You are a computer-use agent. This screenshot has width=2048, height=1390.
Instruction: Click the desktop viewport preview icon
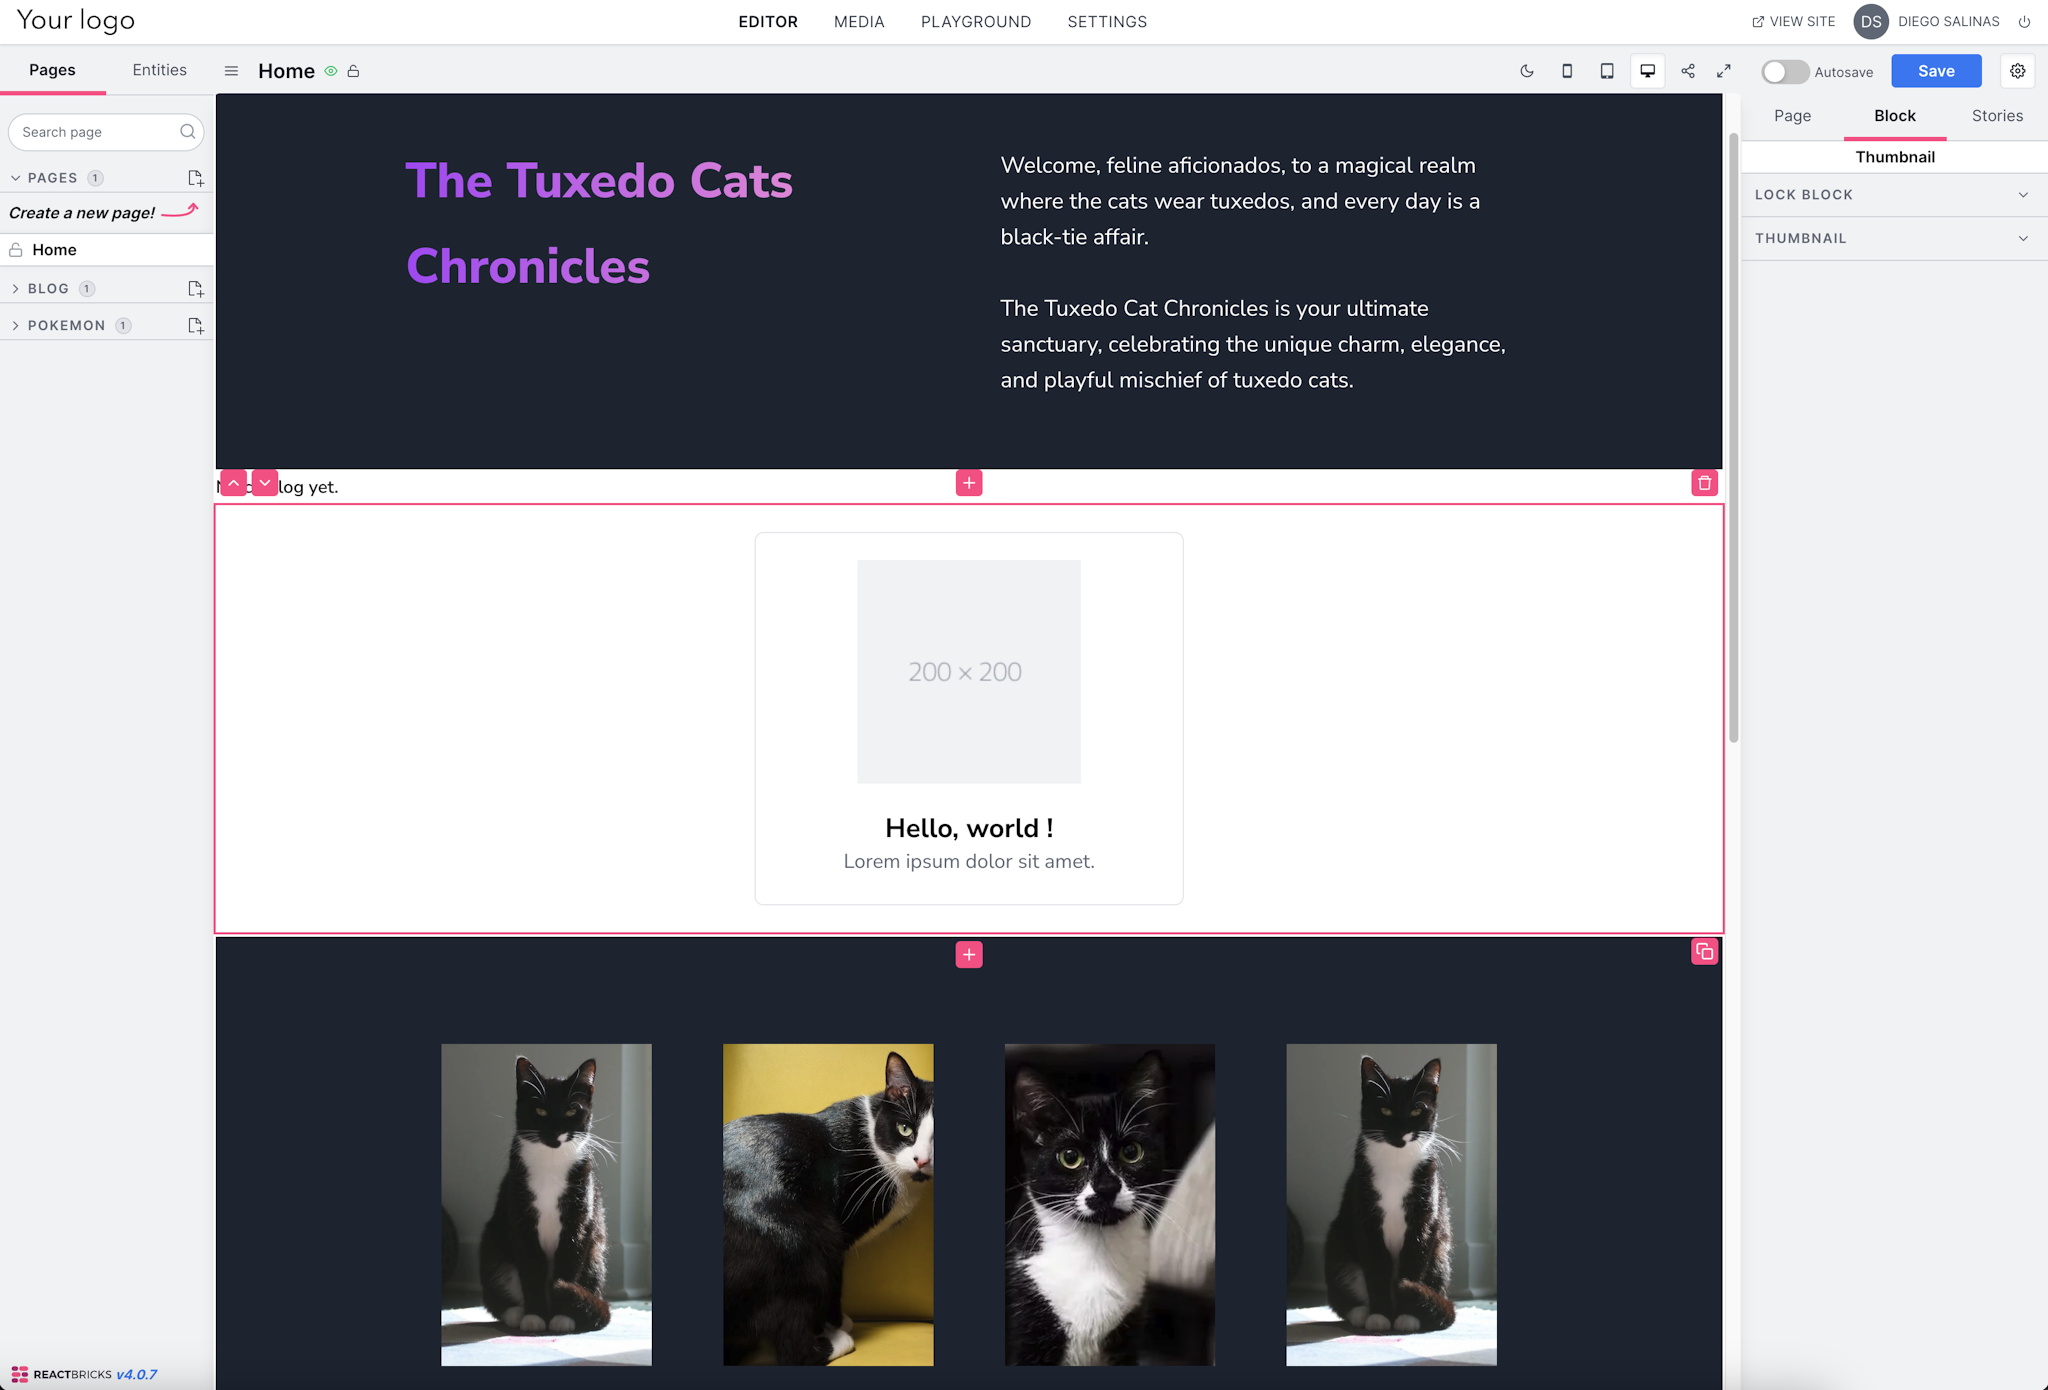[x=1646, y=70]
